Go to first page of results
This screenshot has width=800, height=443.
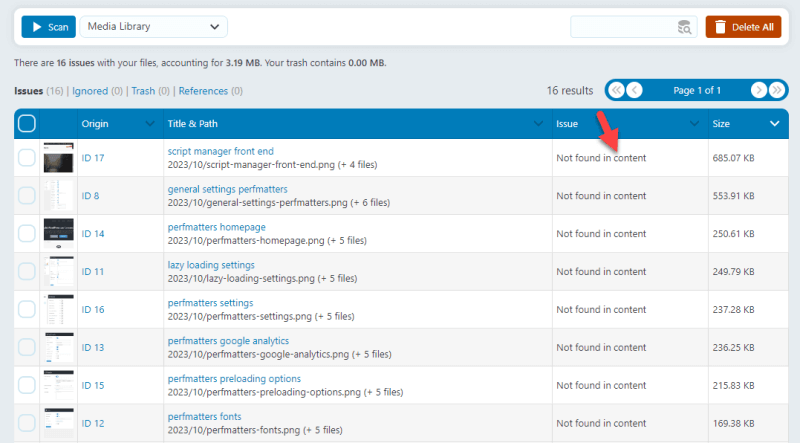616,90
